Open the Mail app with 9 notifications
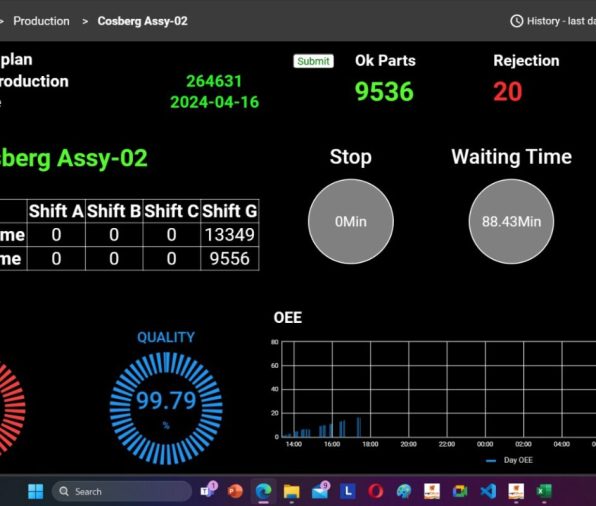Screen dimensions: 596x506 coord(320,490)
